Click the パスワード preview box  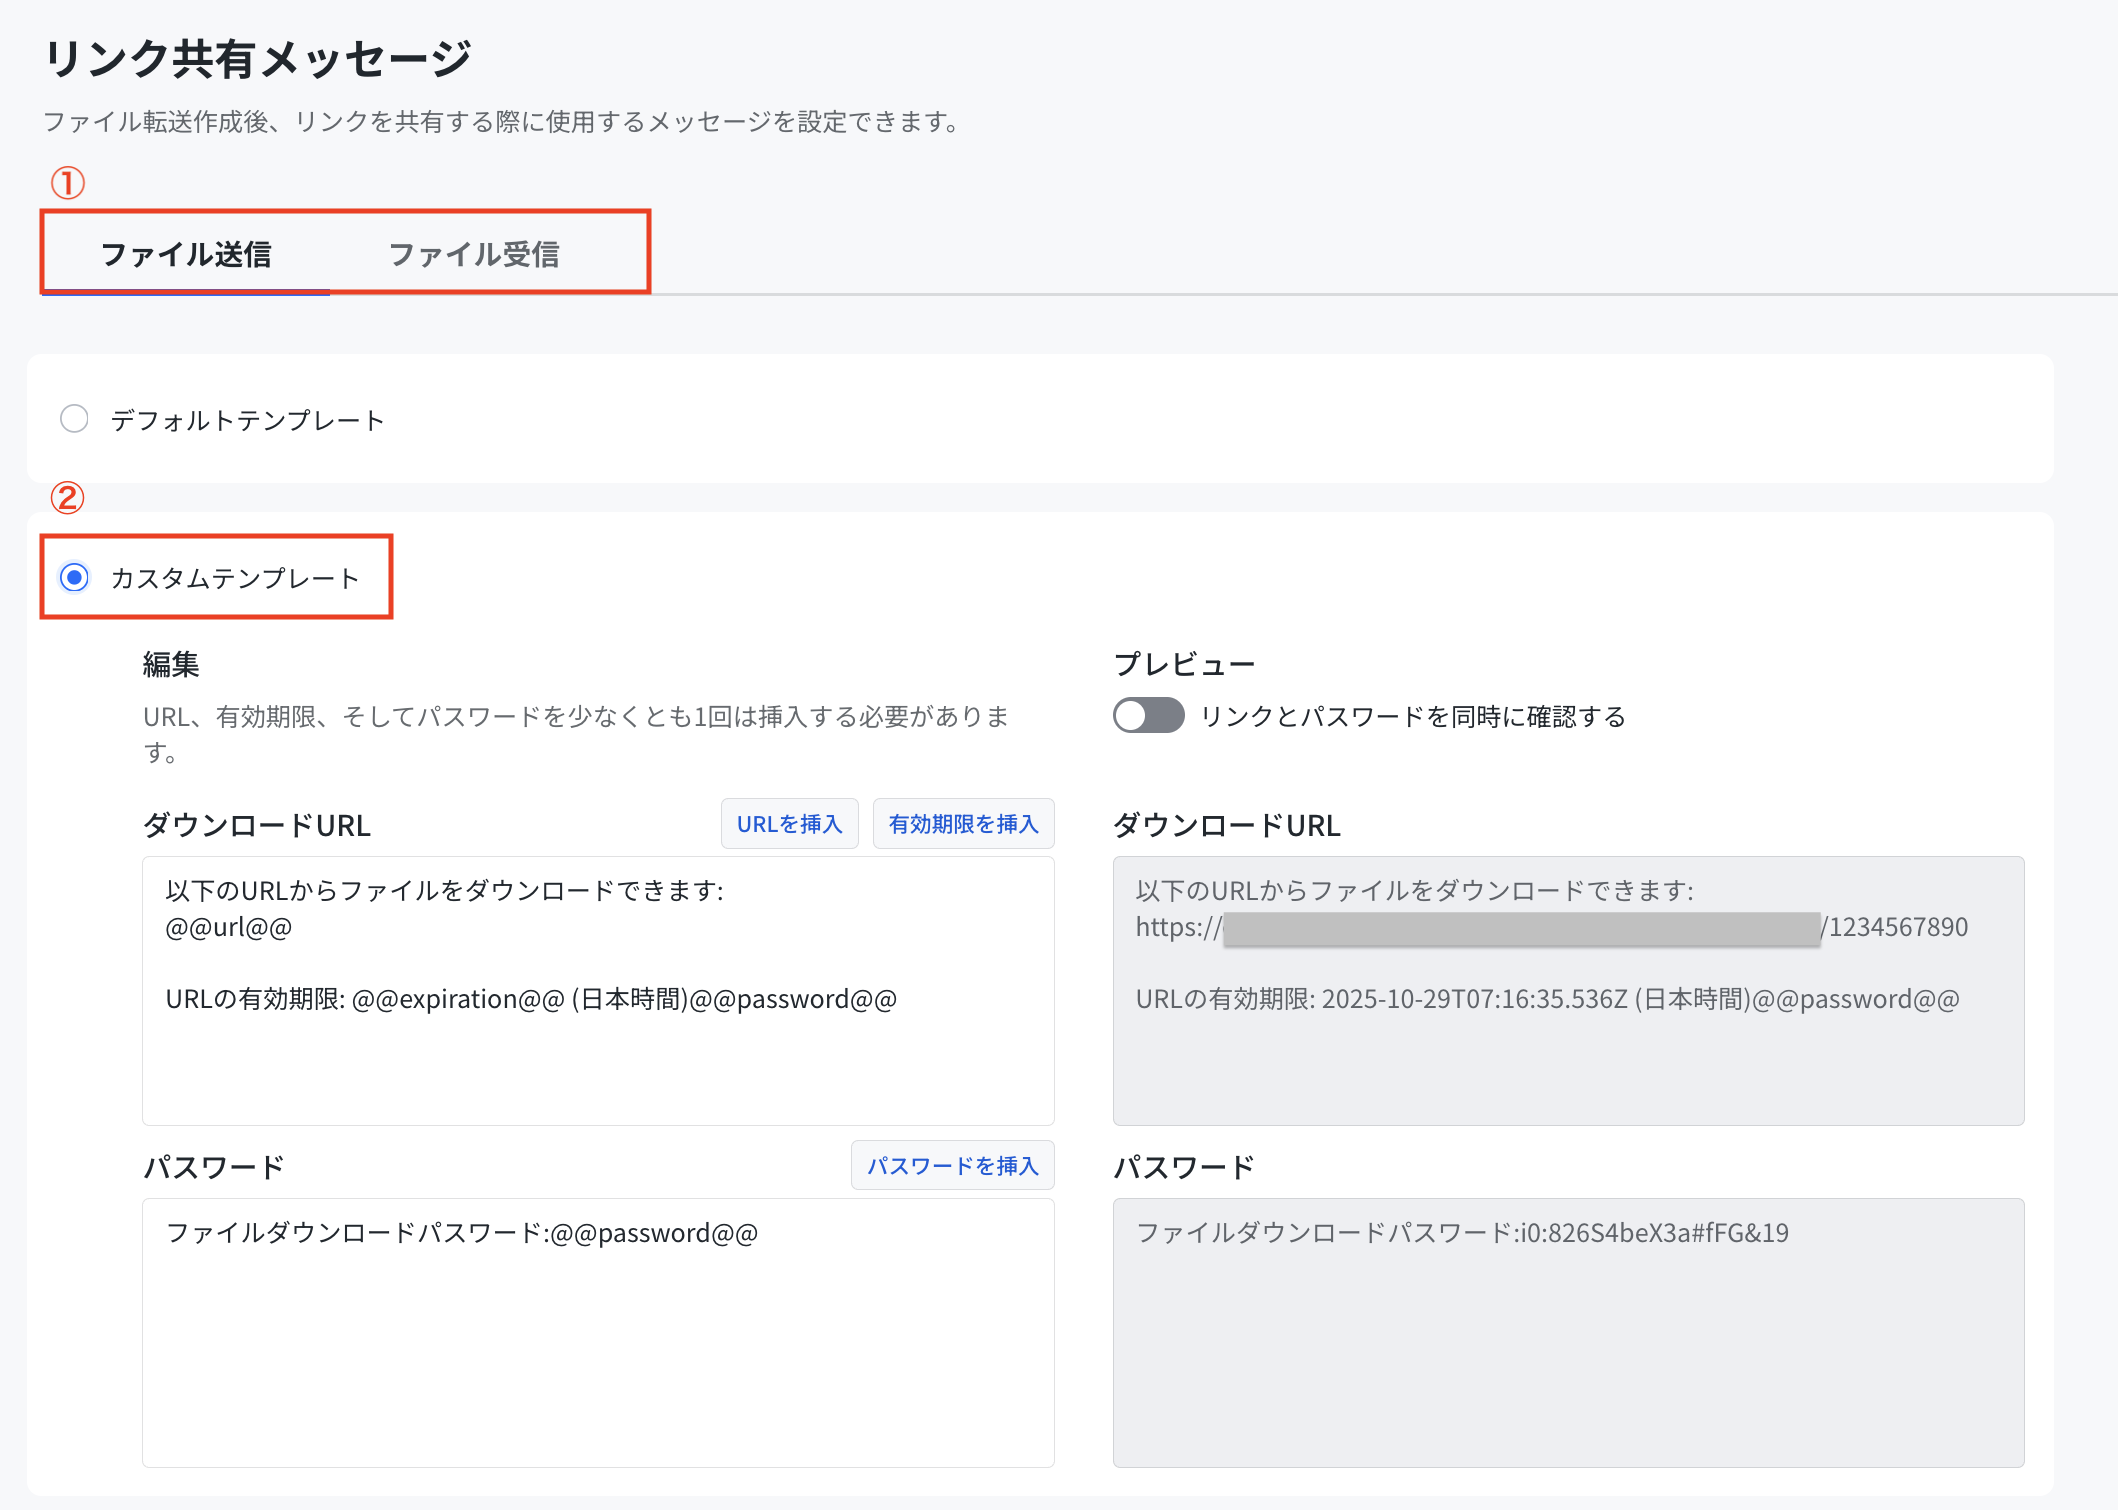(1568, 1332)
